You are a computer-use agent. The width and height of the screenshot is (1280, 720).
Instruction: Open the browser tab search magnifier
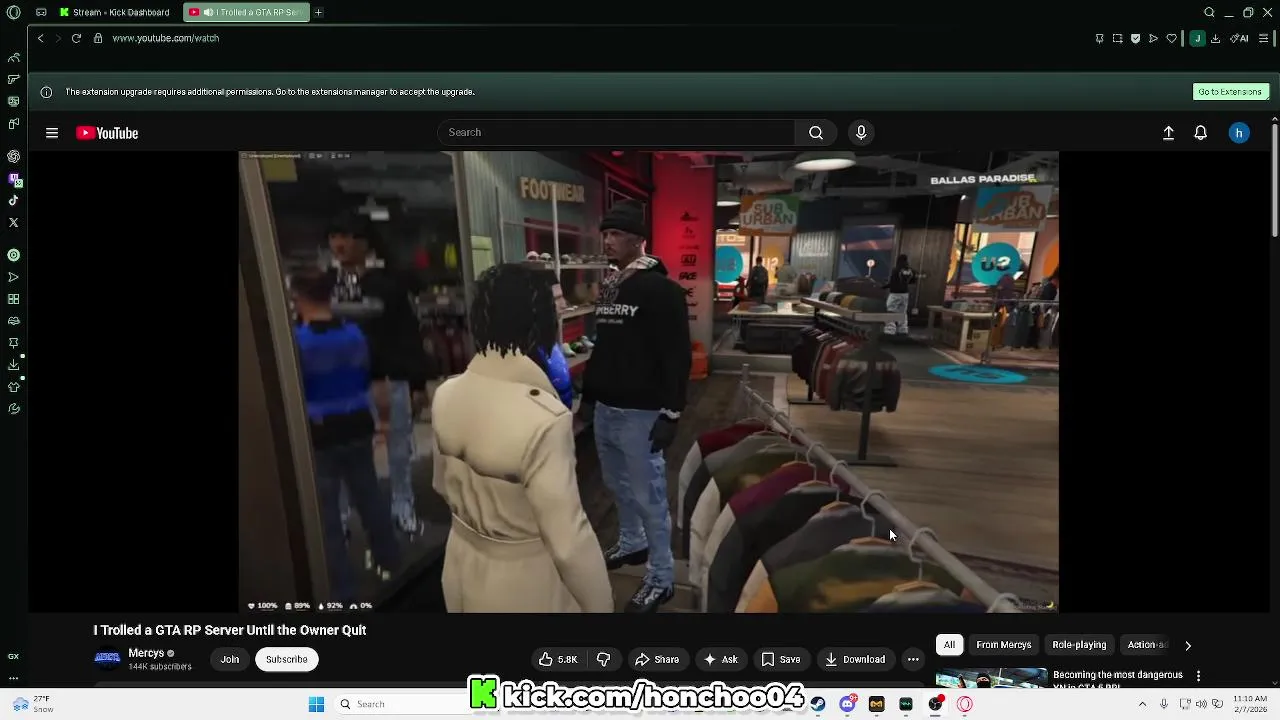pos(1209,12)
